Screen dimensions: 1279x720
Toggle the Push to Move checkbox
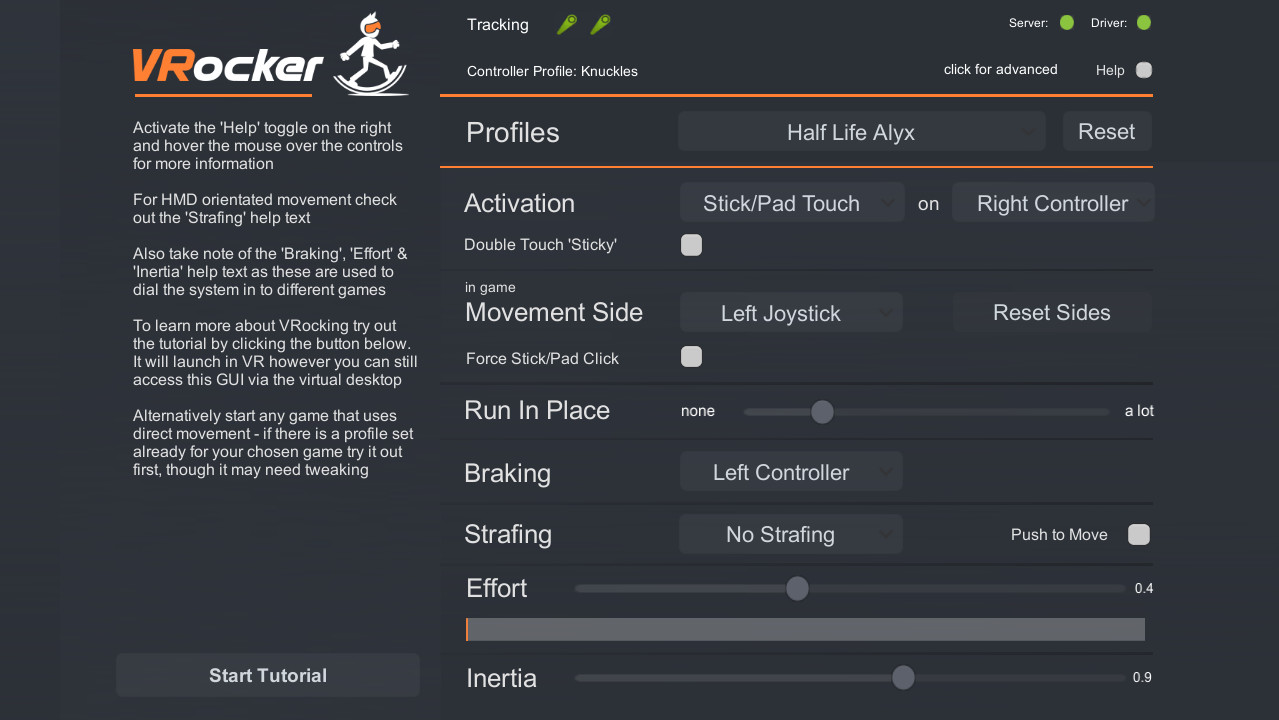(x=1138, y=534)
